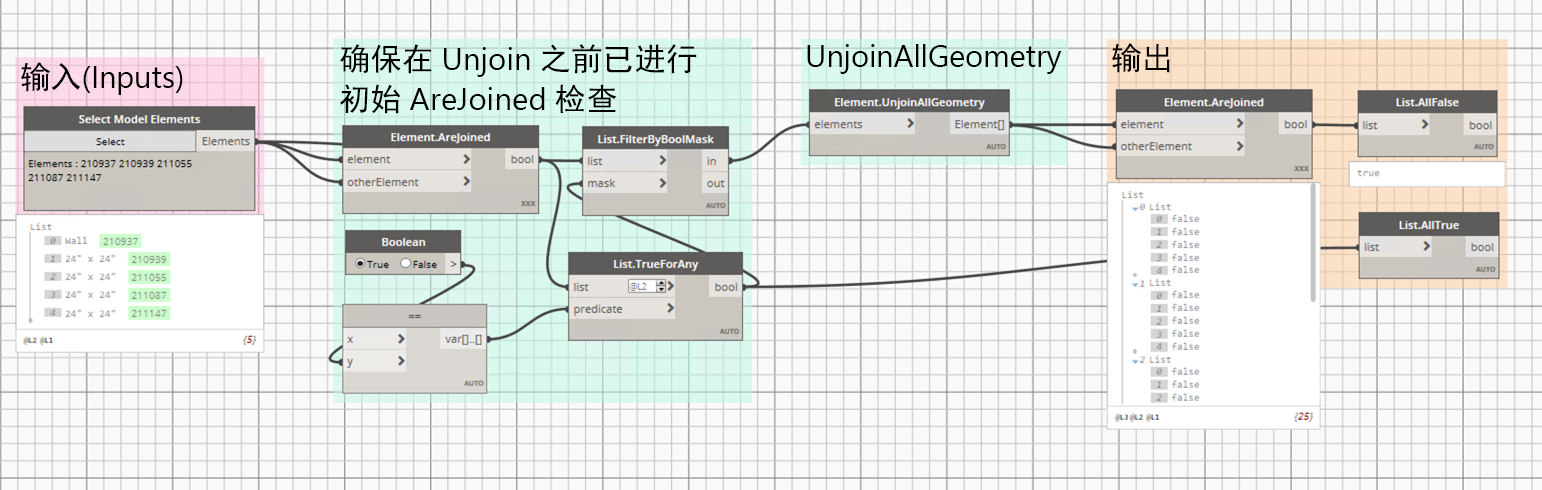Click element ID 210937 in the inputs list
Viewport: 1542px width, 490px height.
coord(120,241)
